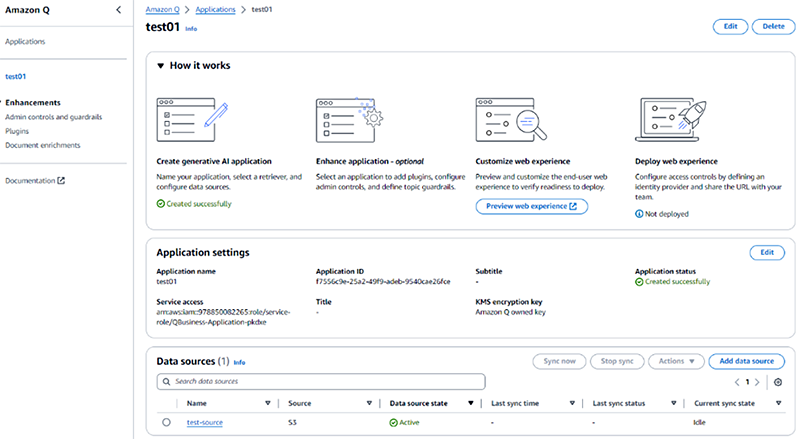800x439 pixels.
Task: Open the Applications sidebar link
Action: (25, 41)
